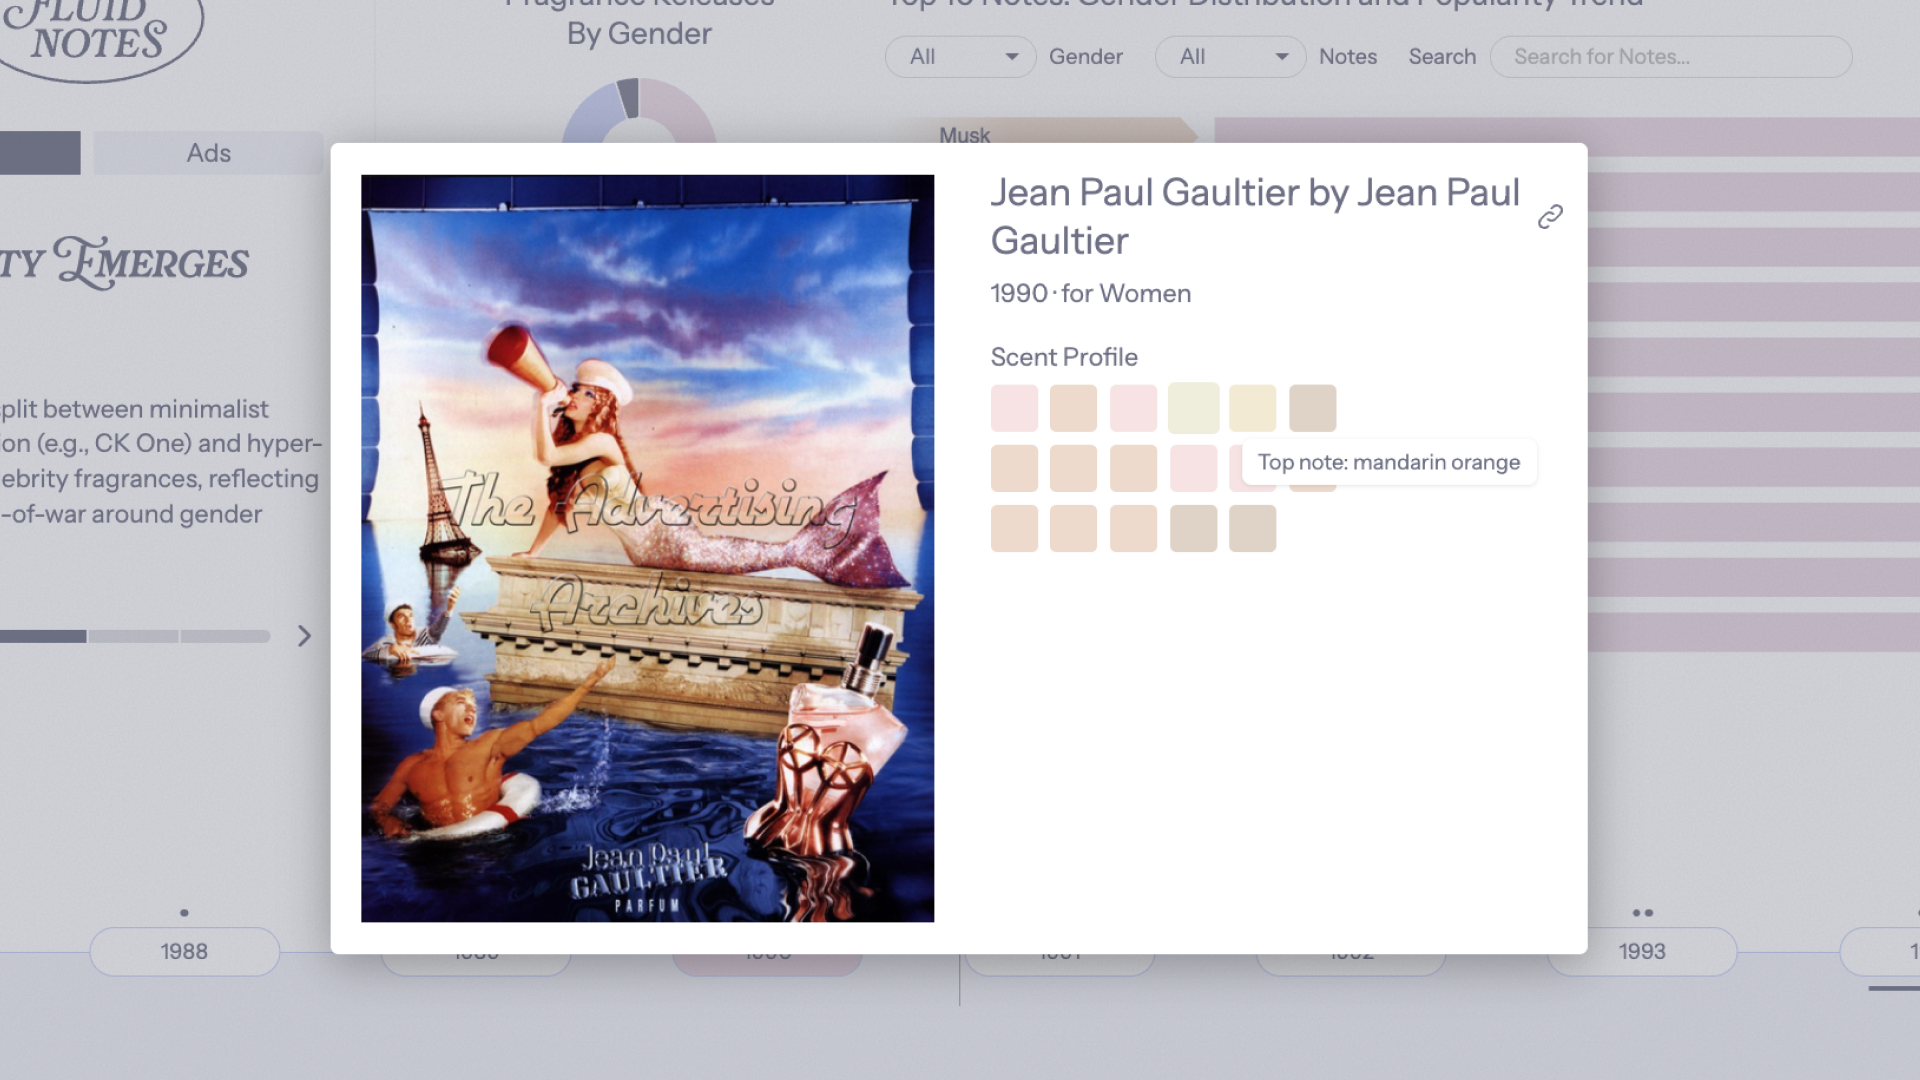Viewport: 1920px width, 1080px height.
Task: Pick the fourth swatch in the bottom scent row
Action: tap(1193, 528)
